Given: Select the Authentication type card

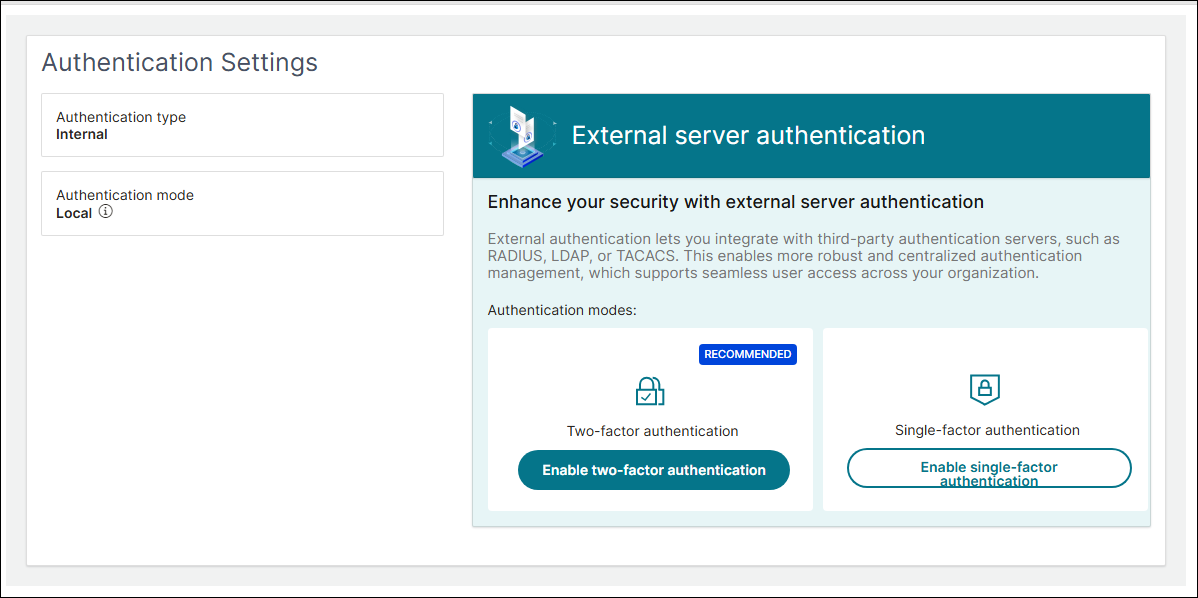Looking at the screenshot, I should coord(242,125).
